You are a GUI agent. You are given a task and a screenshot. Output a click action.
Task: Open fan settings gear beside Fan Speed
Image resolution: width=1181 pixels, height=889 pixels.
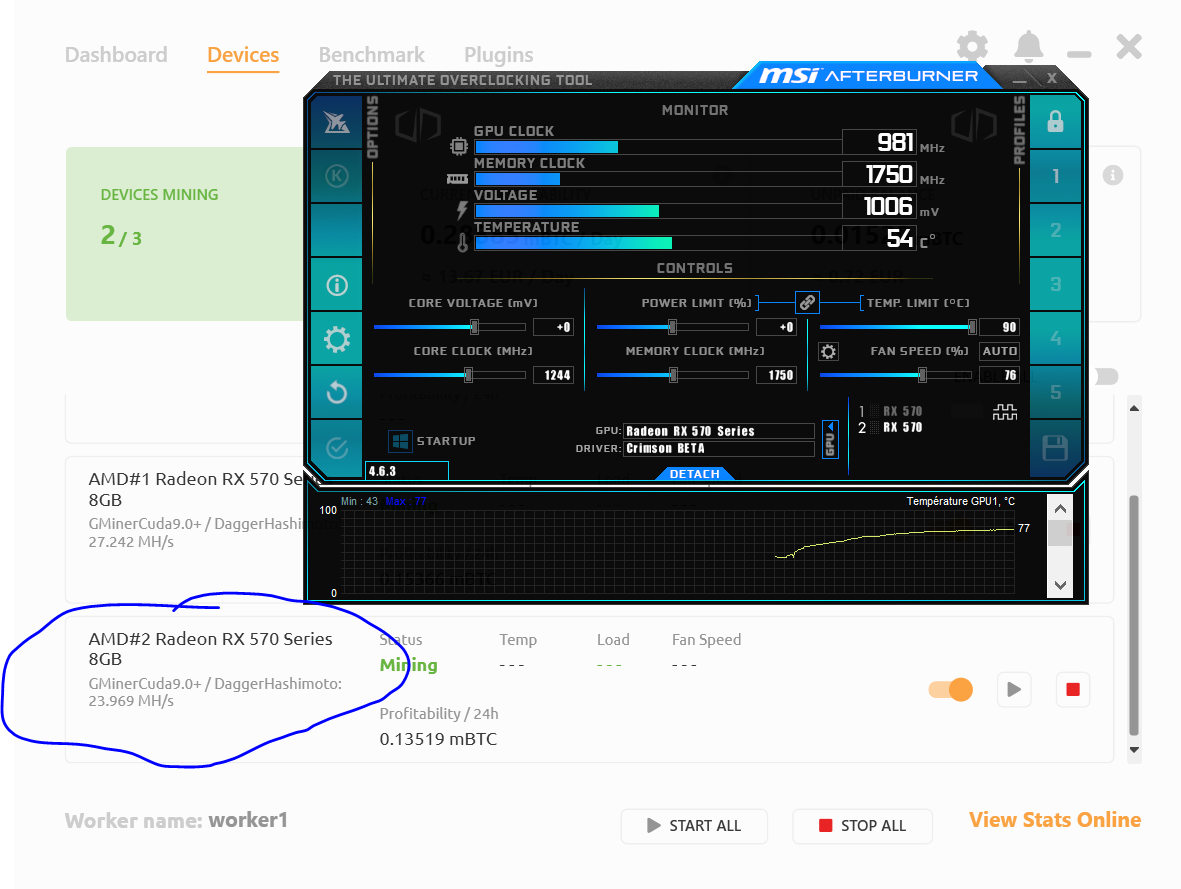(829, 352)
